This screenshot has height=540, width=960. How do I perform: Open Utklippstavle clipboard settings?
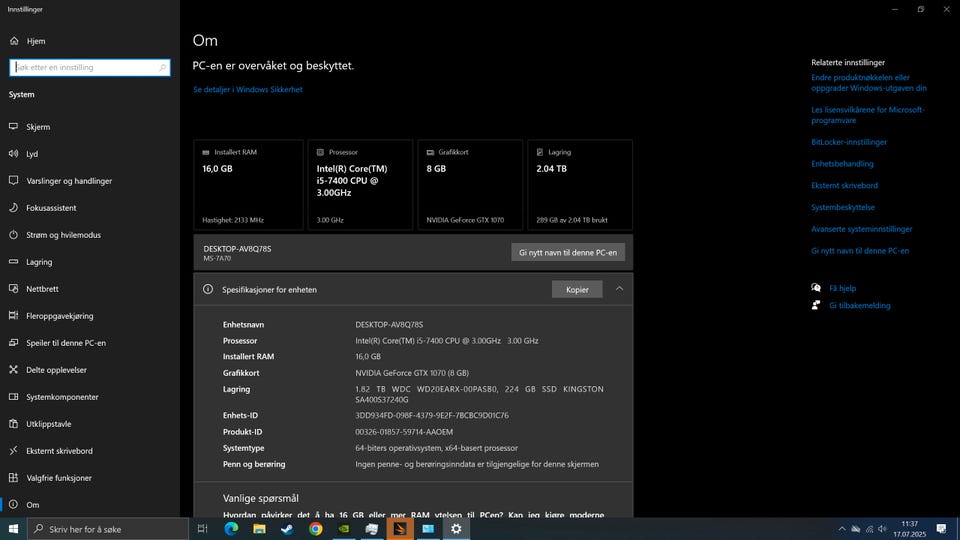(48, 424)
